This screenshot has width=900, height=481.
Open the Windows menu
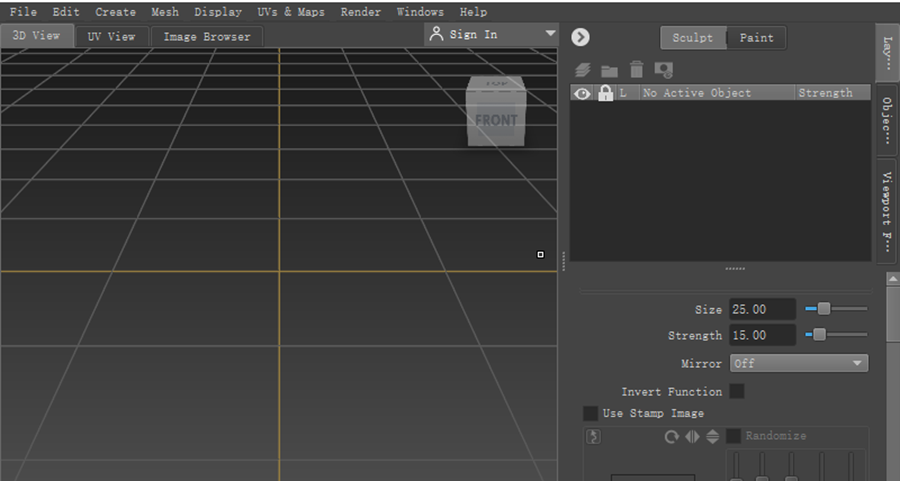(x=420, y=11)
